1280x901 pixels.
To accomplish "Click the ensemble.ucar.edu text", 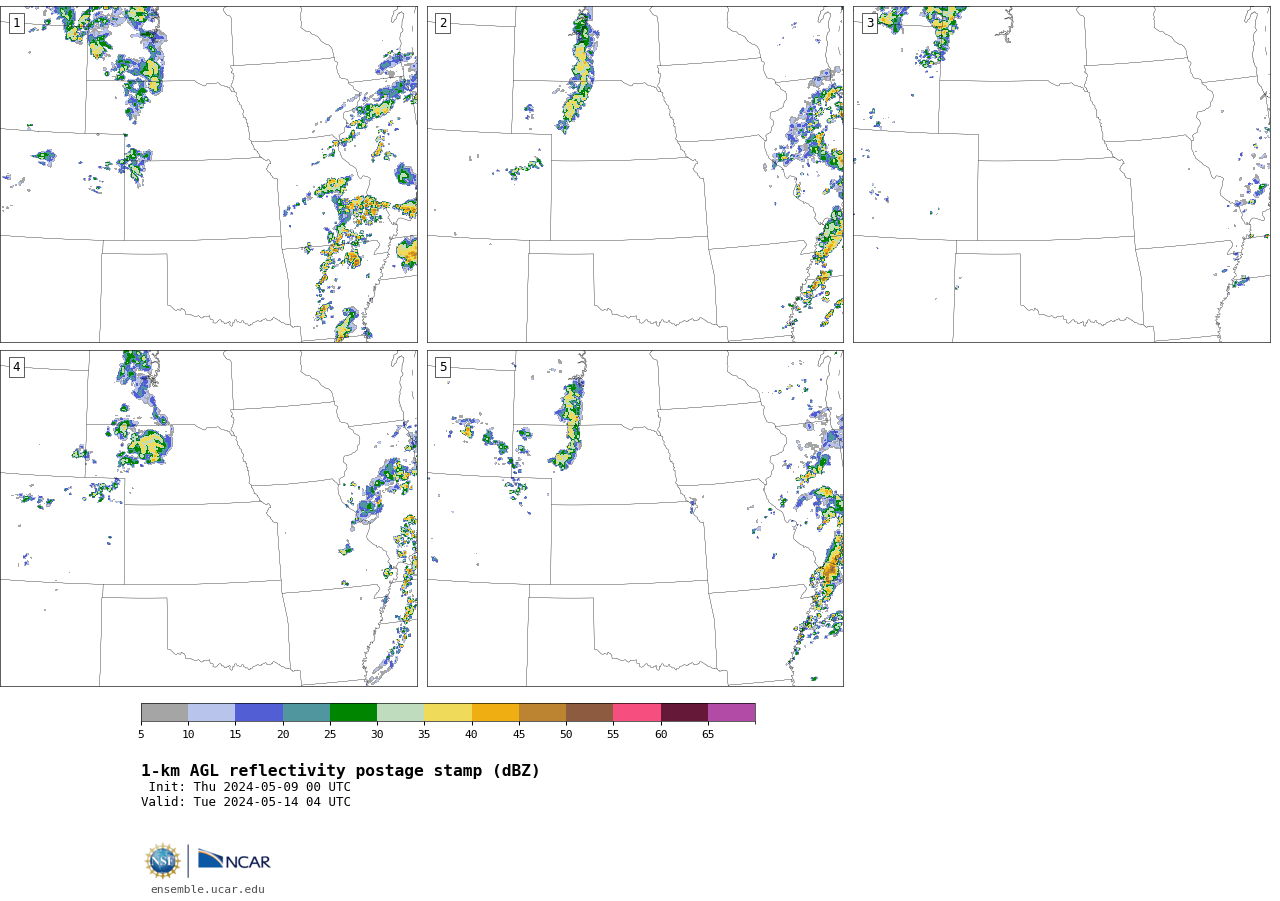I will pos(208,889).
